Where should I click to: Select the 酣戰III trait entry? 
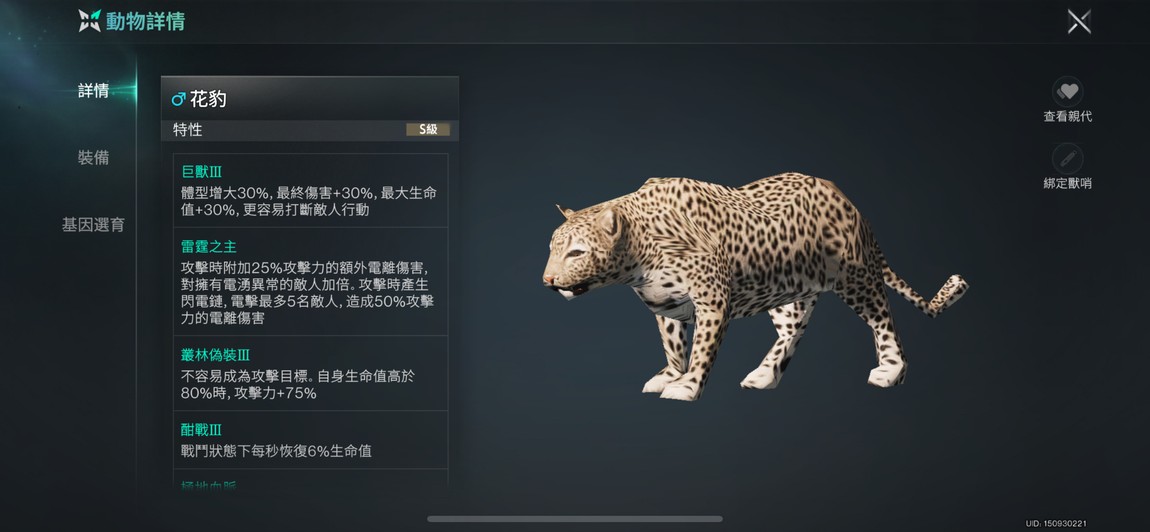[310, 440]
